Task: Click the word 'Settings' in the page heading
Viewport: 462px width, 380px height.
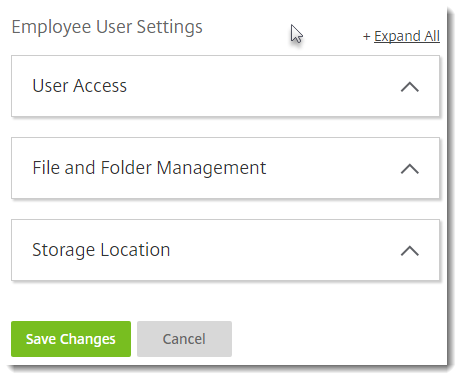Action: pyautogui.click(x=170, y=27)
